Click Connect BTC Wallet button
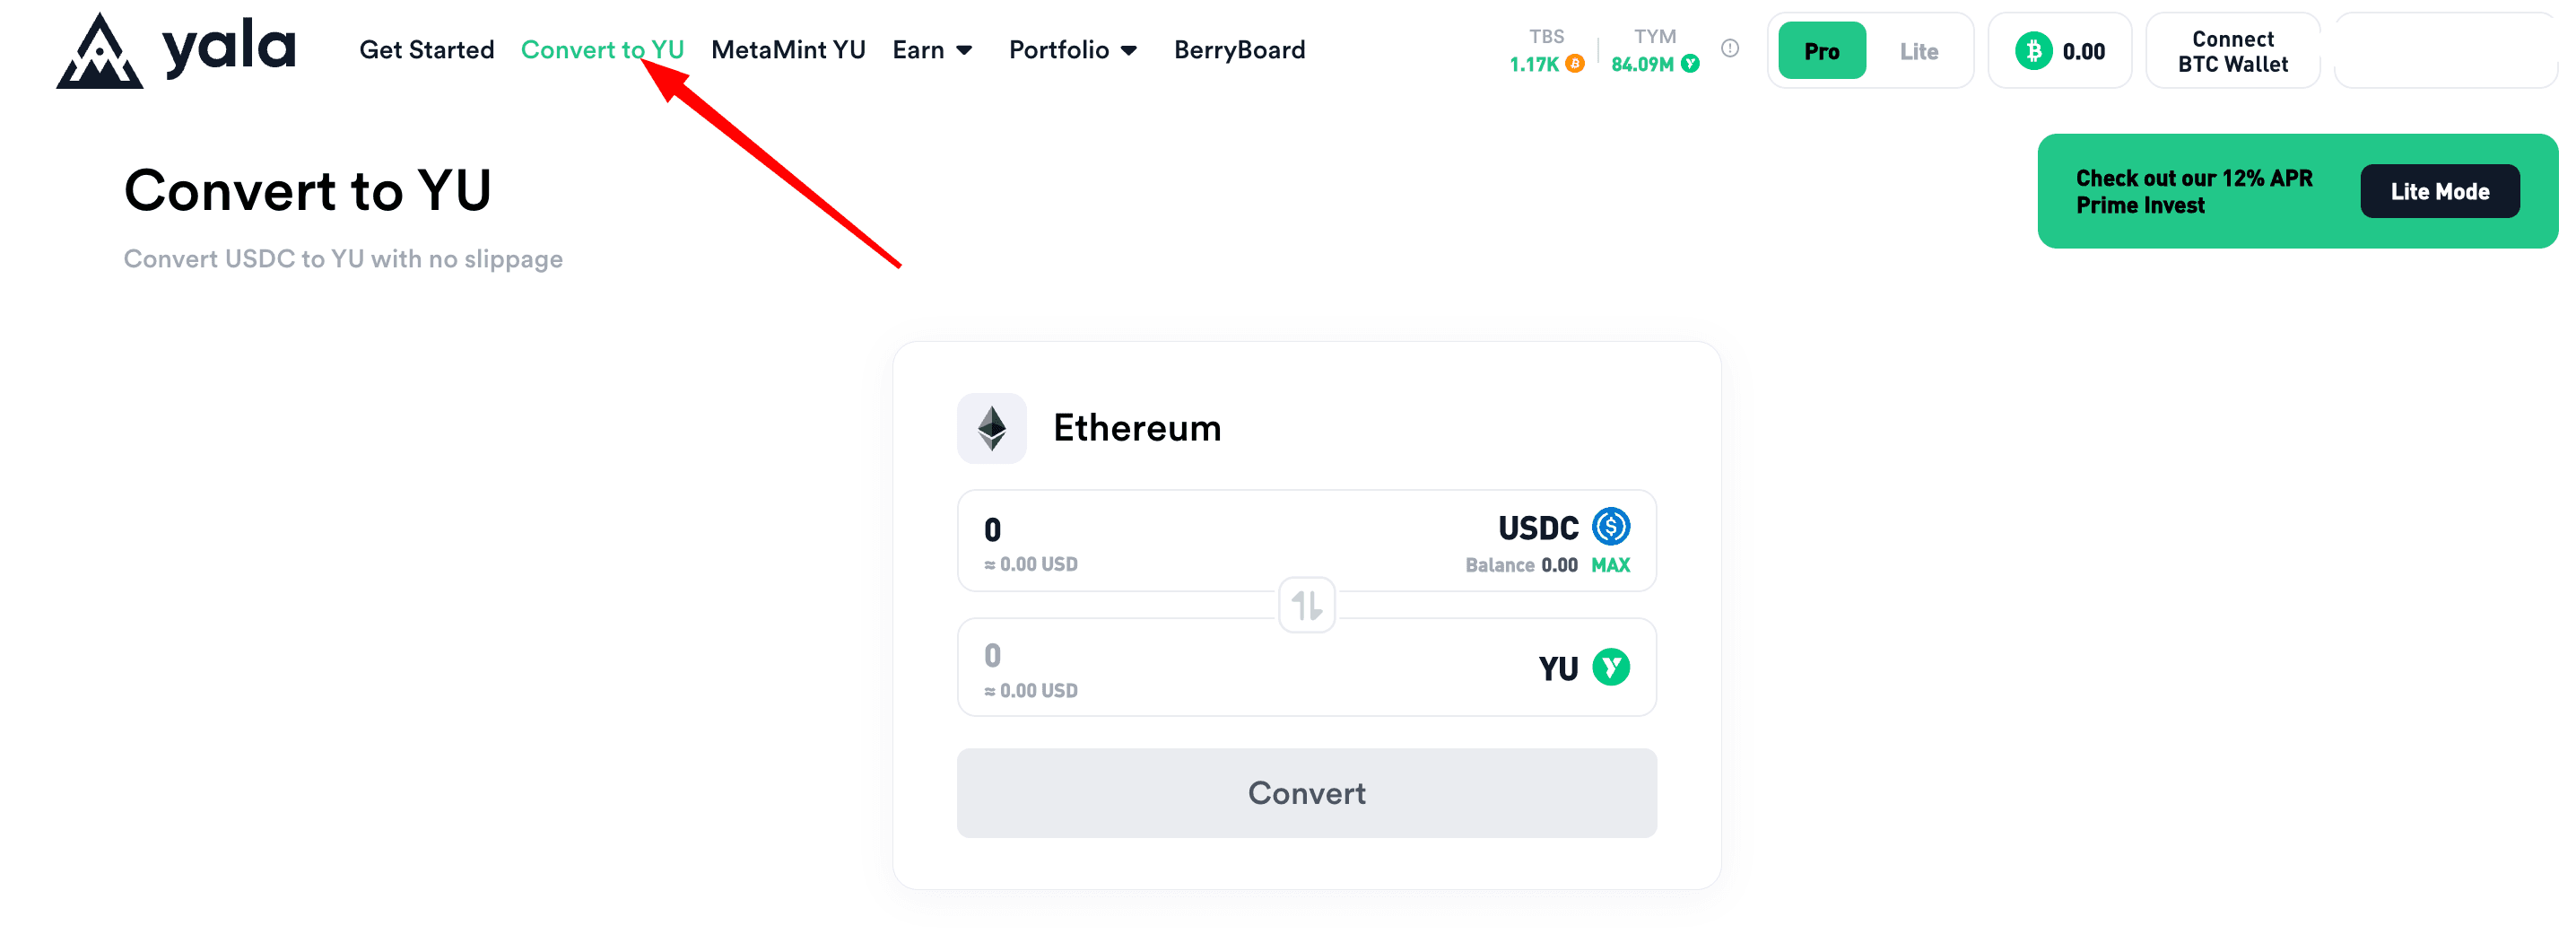This screenshot has height=952, width=2576. click(x=2232, y=51)
